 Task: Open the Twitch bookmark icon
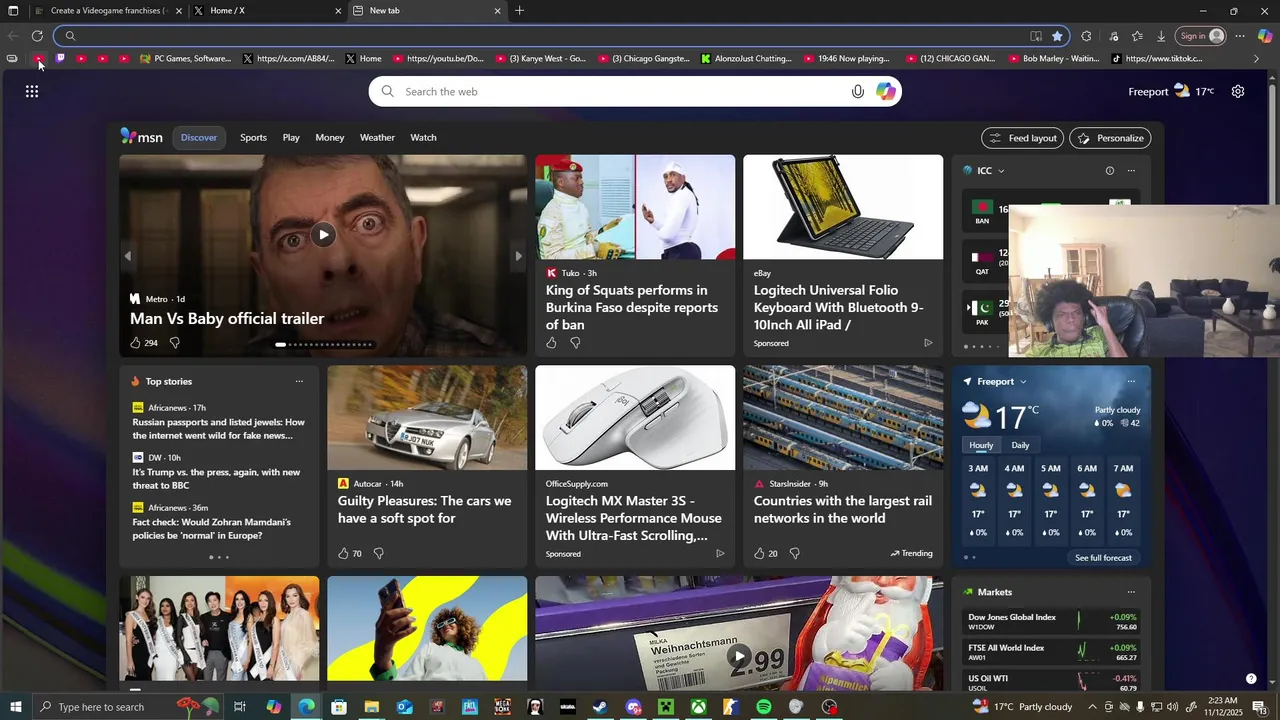(60, 58)
